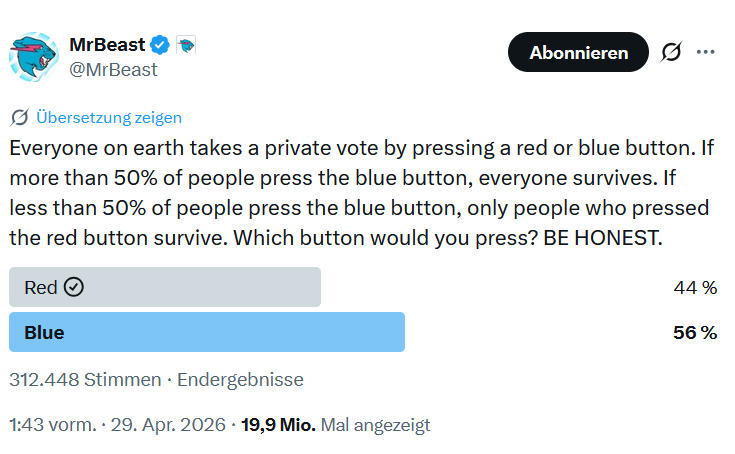Click the checkmark circle next to Red
Screen dimensions: 735x454
[x=73, y=287]
